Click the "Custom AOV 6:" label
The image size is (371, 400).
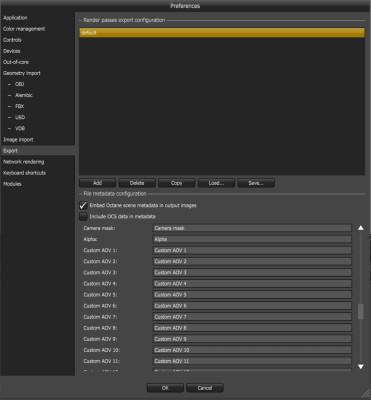100,306
